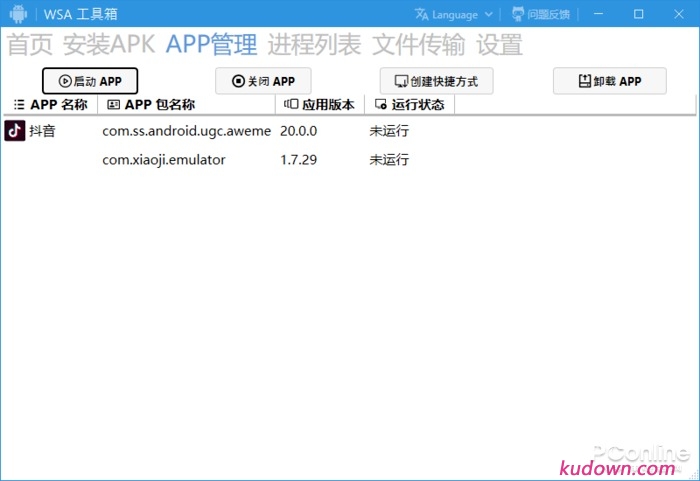Minimize the WSA 工具箱 window
700x481 pixels.
pos(598,14)
